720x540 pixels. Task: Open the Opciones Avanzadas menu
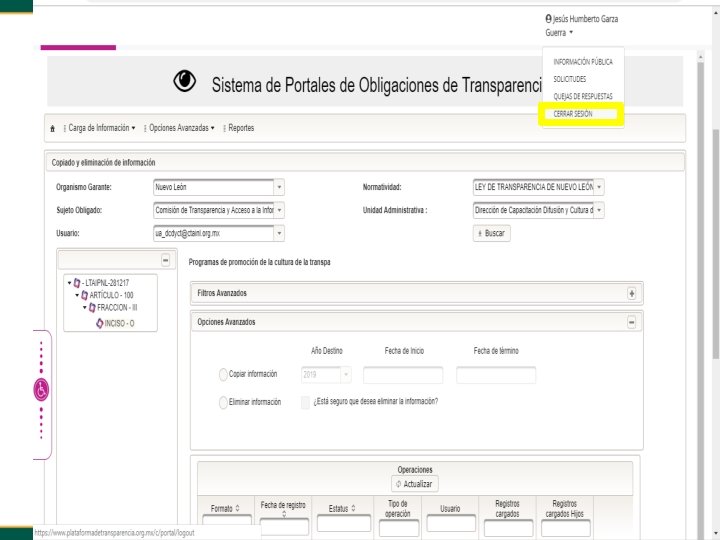(181, 128)
